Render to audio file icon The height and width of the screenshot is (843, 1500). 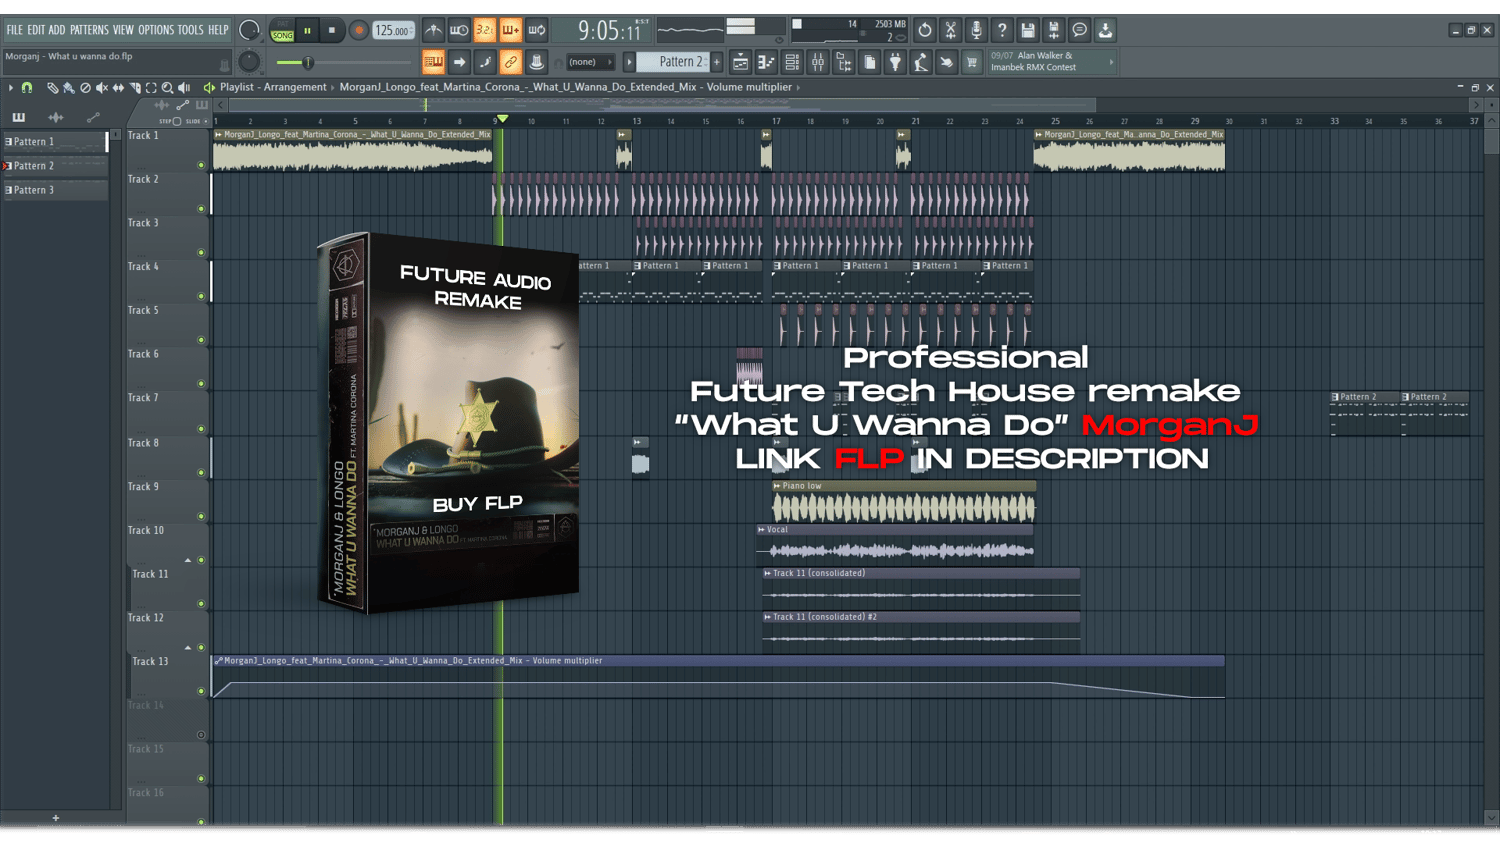point(1054,30)
